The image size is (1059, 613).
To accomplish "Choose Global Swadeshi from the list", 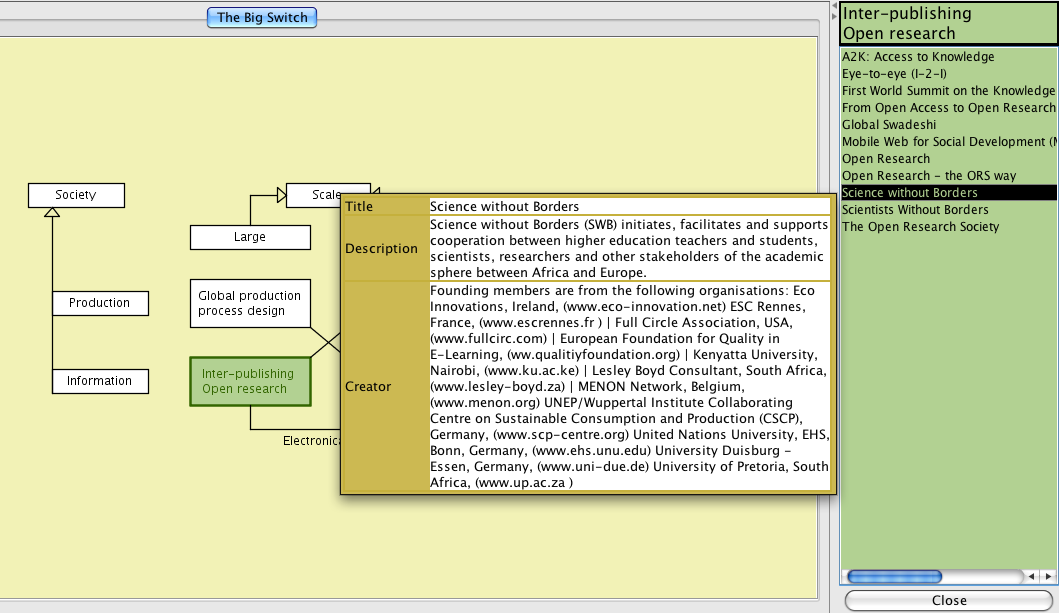I will tap(889, 125).
